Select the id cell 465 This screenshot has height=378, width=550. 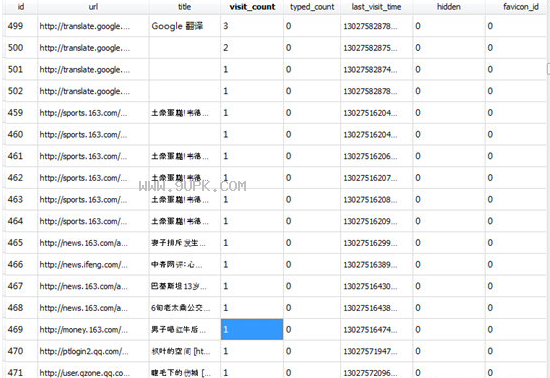(x=21, y=243)
